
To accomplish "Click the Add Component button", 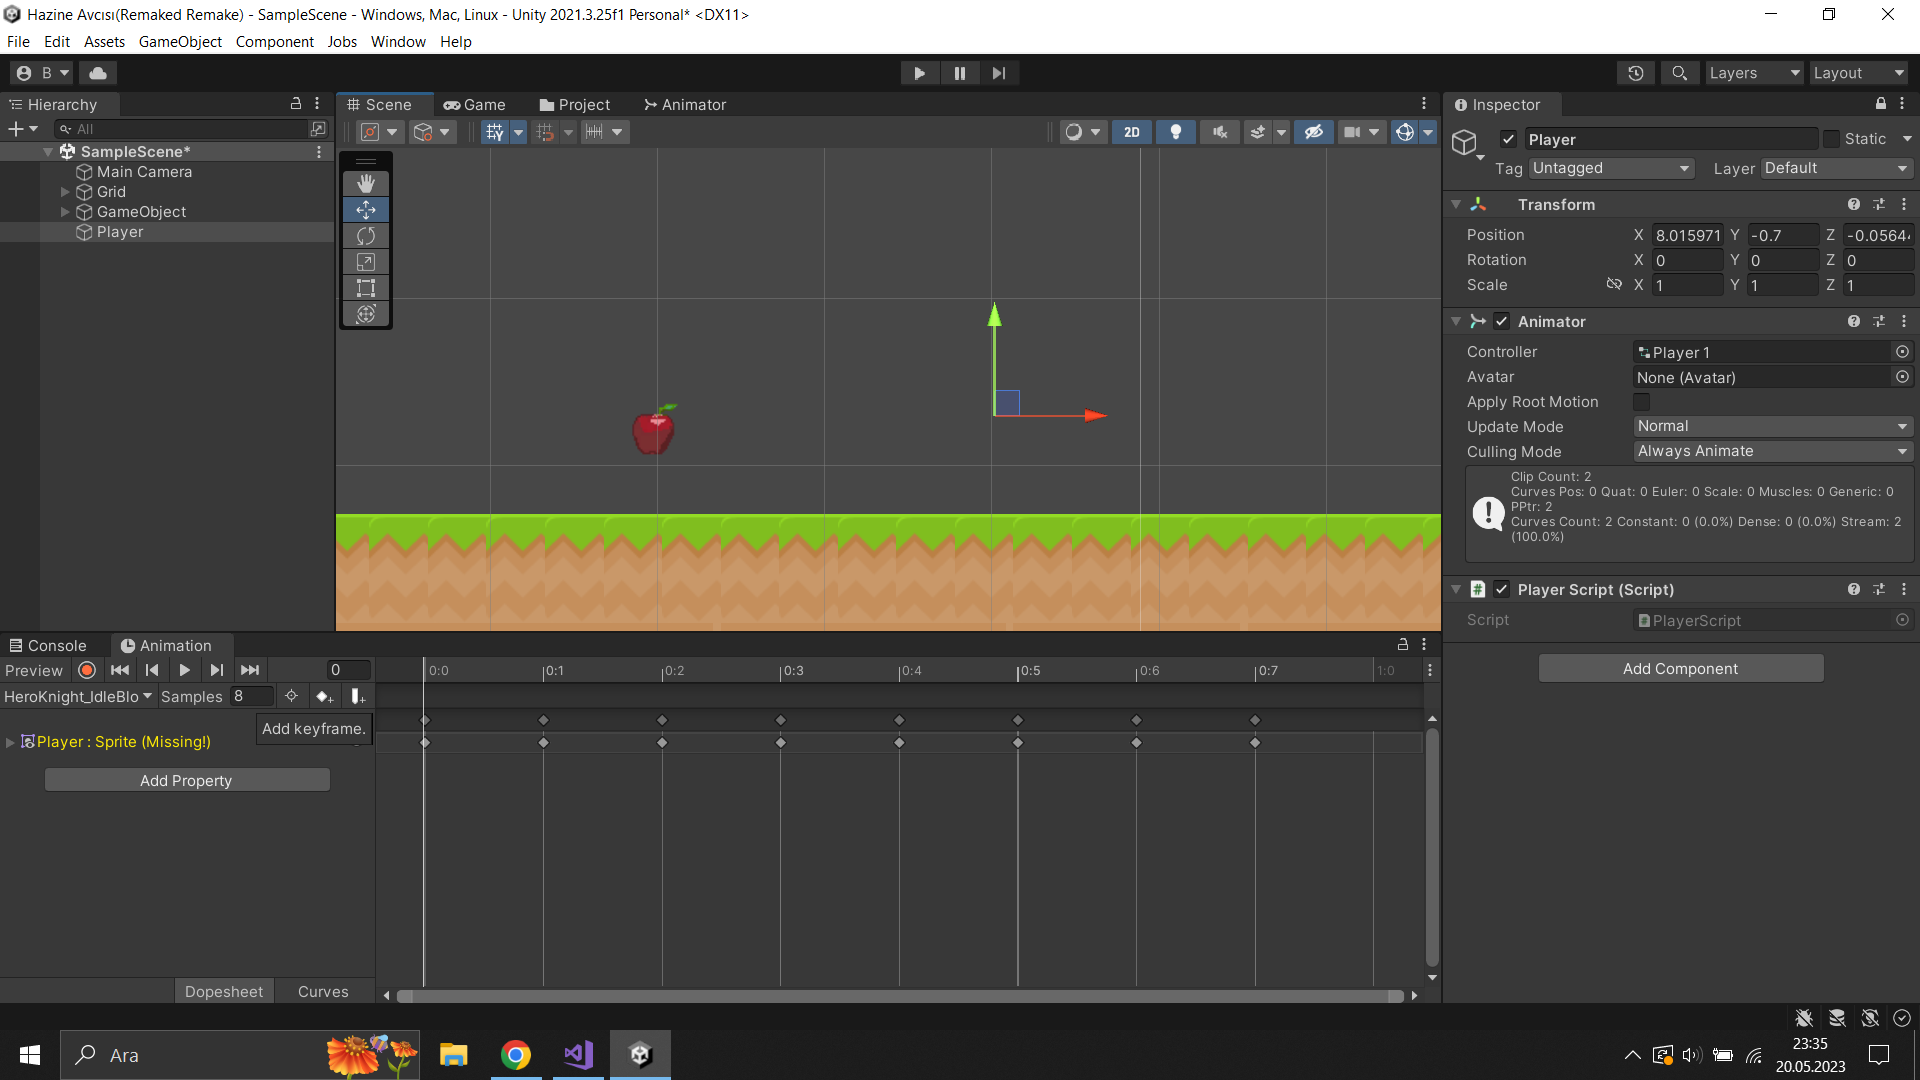I will [1680, 669].
